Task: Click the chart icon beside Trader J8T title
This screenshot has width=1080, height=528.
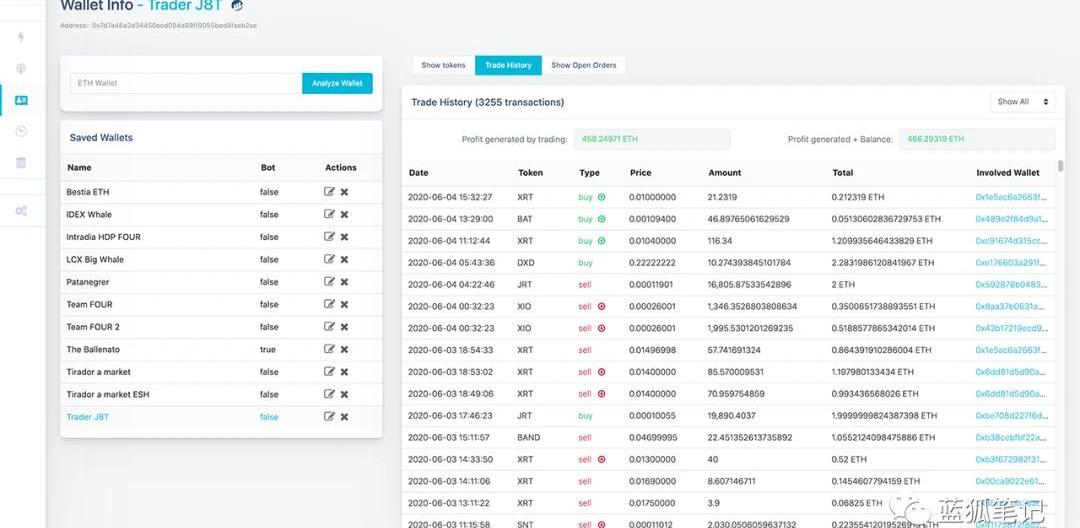Action: 237,5
